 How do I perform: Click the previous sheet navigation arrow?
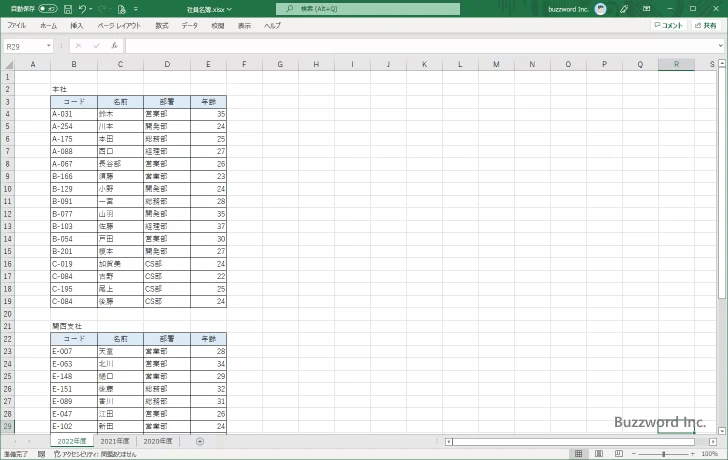point(15,441)
